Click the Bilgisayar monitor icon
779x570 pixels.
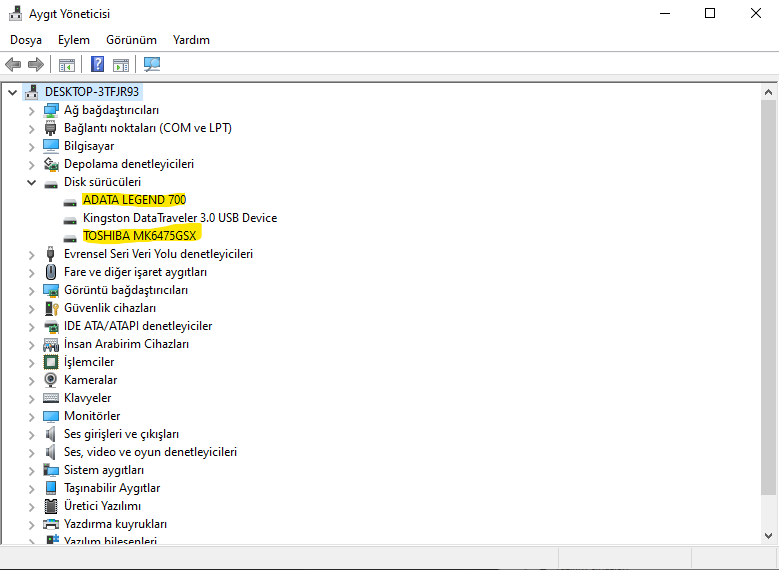51,146
